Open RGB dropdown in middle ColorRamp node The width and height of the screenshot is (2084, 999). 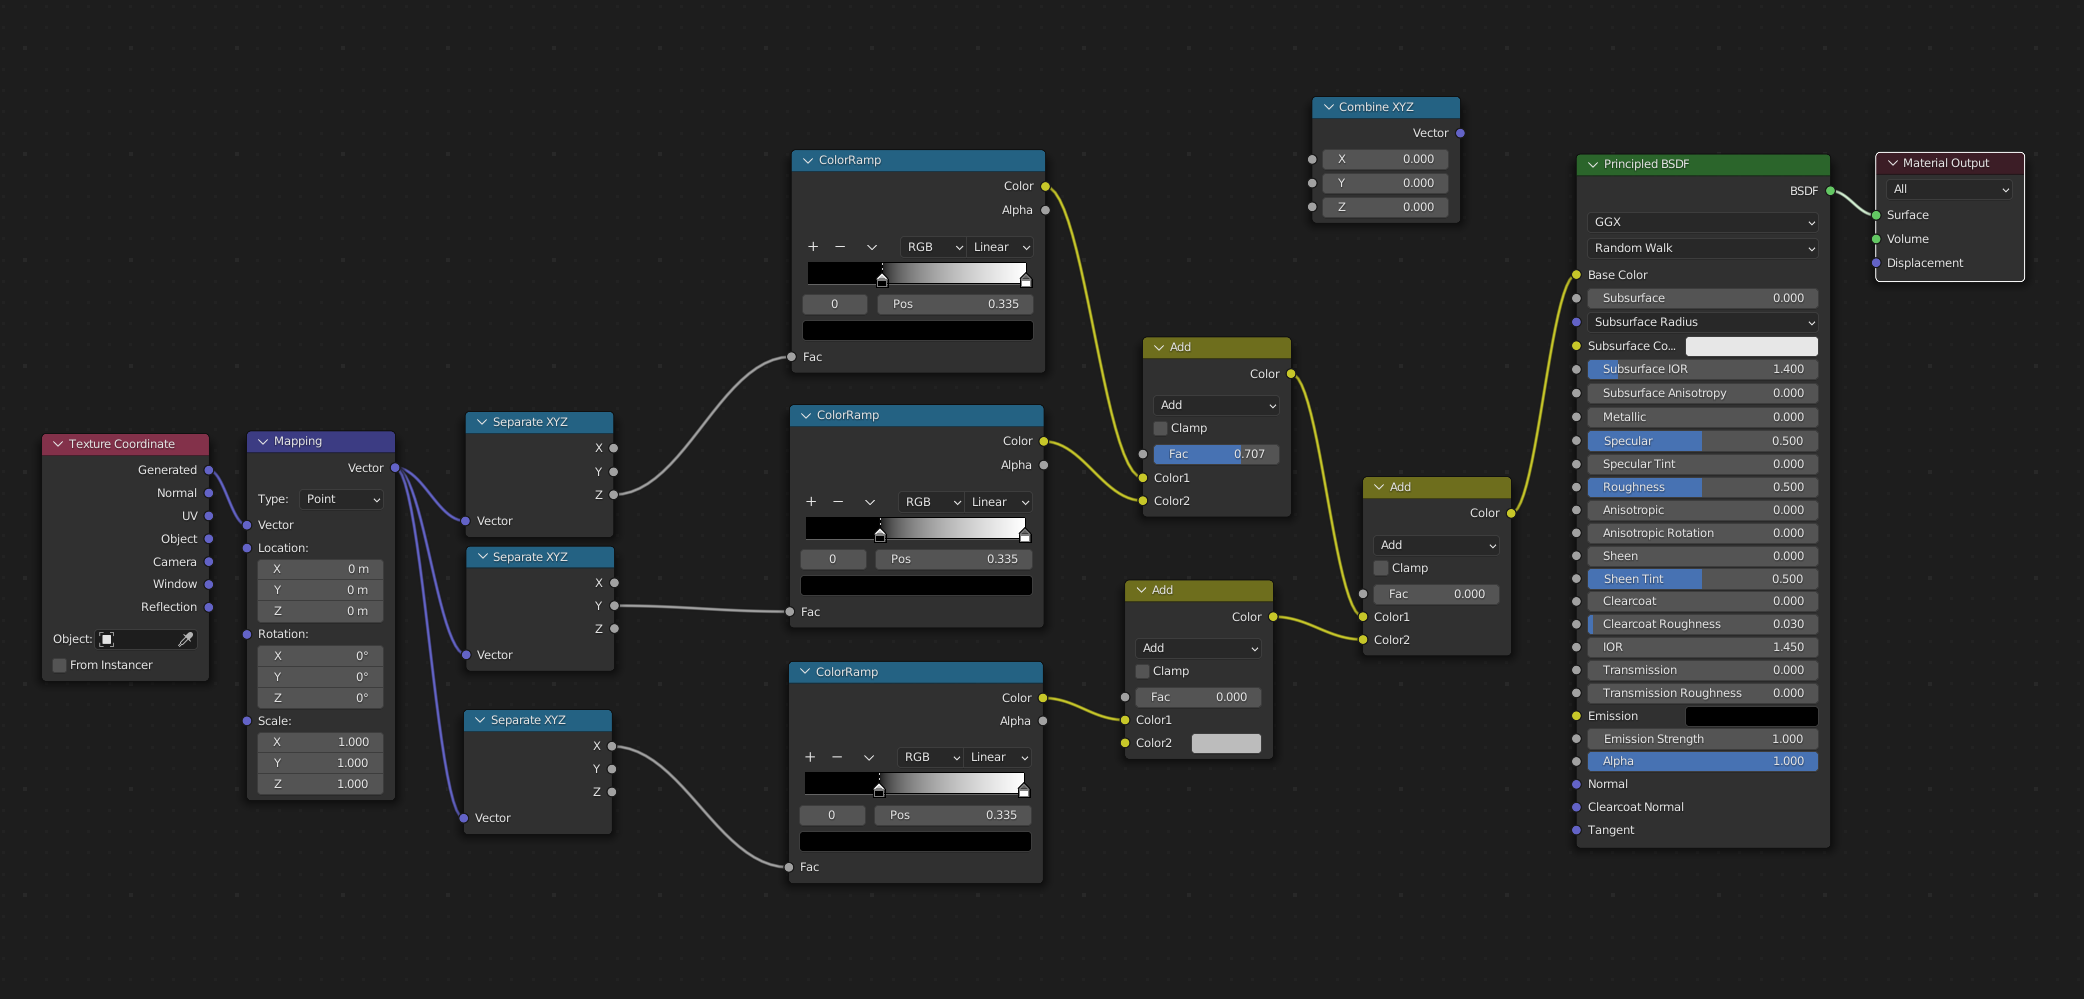931,502
